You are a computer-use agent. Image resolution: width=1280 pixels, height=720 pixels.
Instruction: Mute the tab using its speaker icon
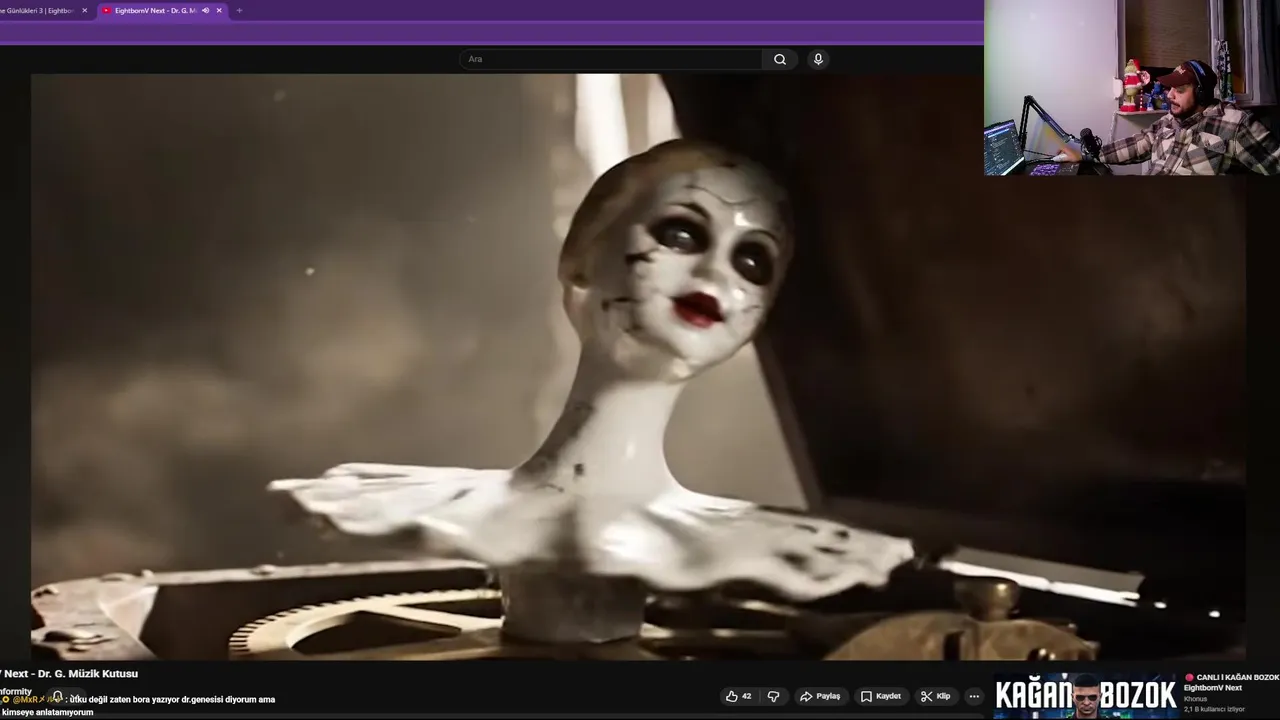pyautogui.click(x=205, y=11)
